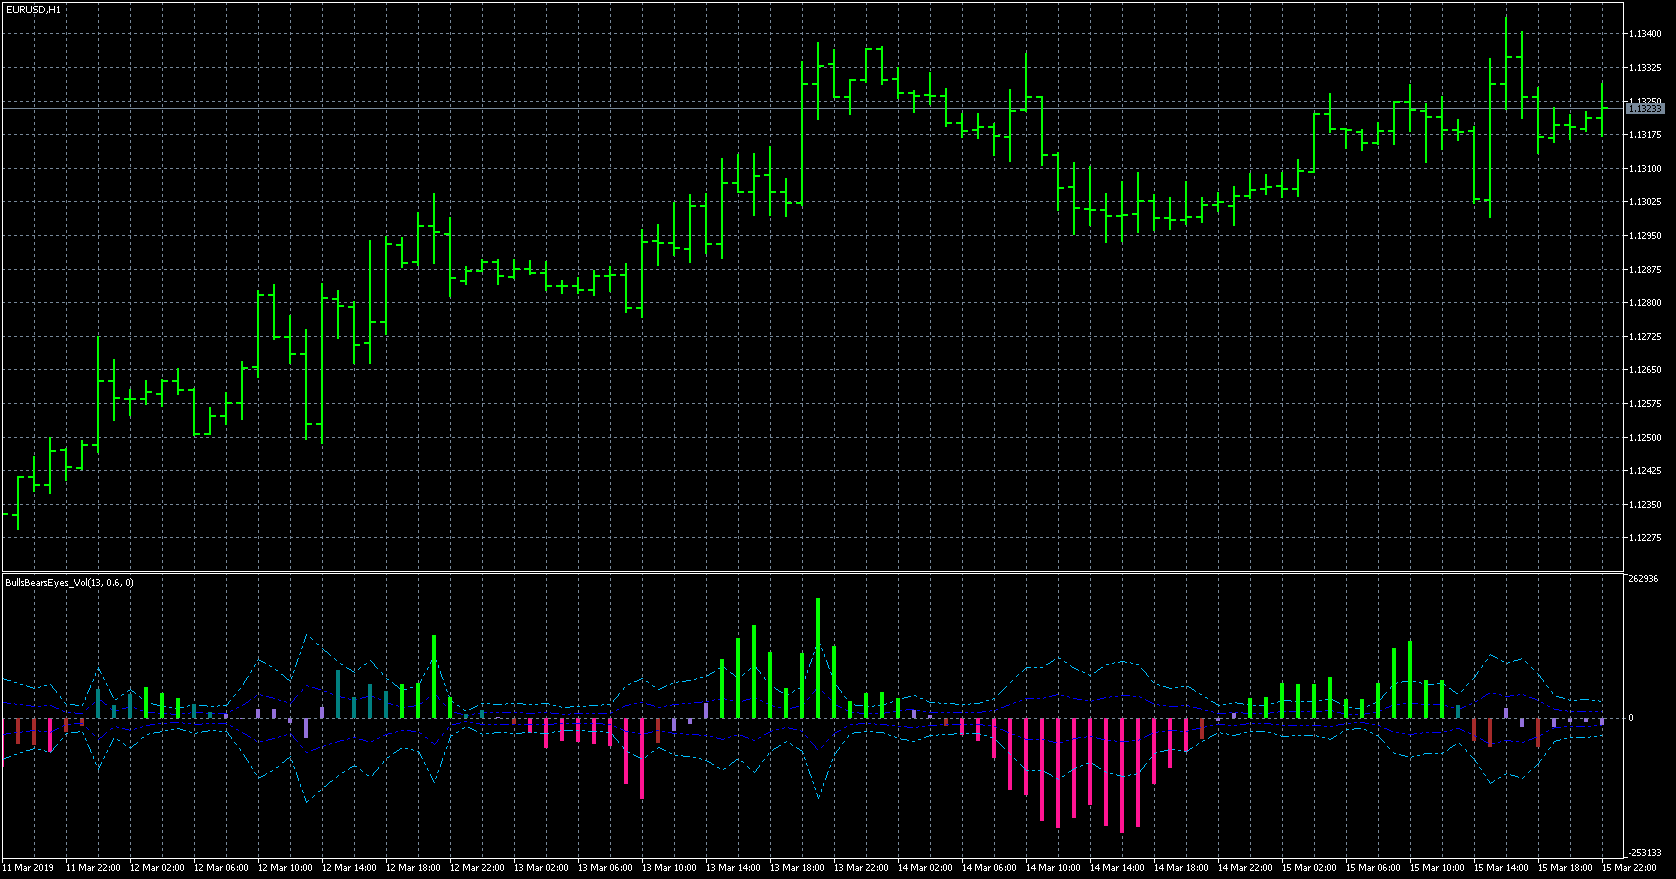
Task: Select the 13 Mar 18:00 time label
Action: coord(797,868)
